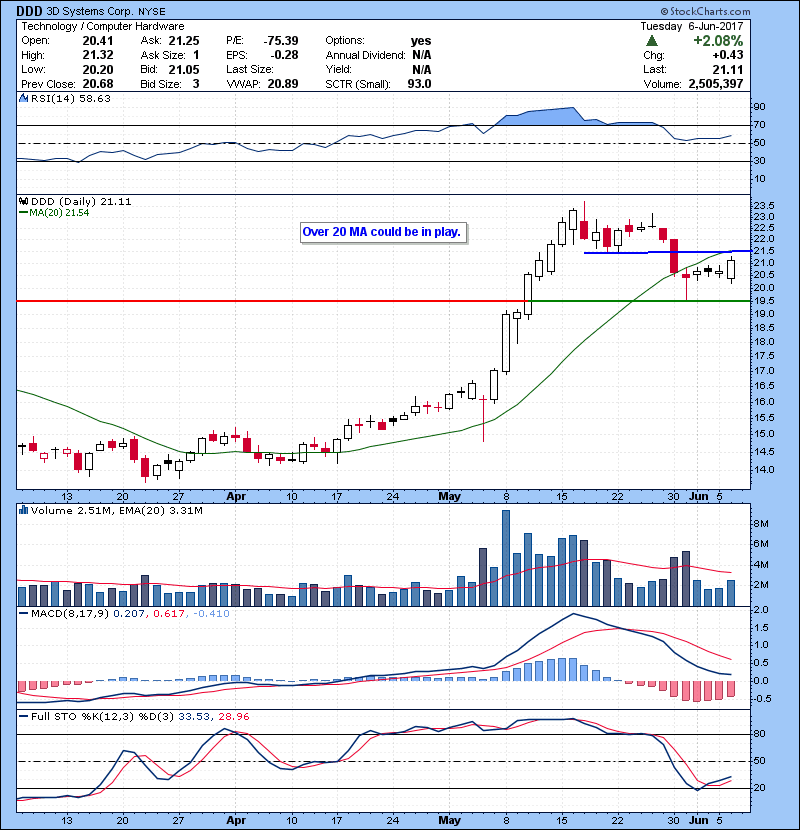Click the volume bars icon in volume panel
Viewport: 800px width, 830px height.
[x=23, y=510]
